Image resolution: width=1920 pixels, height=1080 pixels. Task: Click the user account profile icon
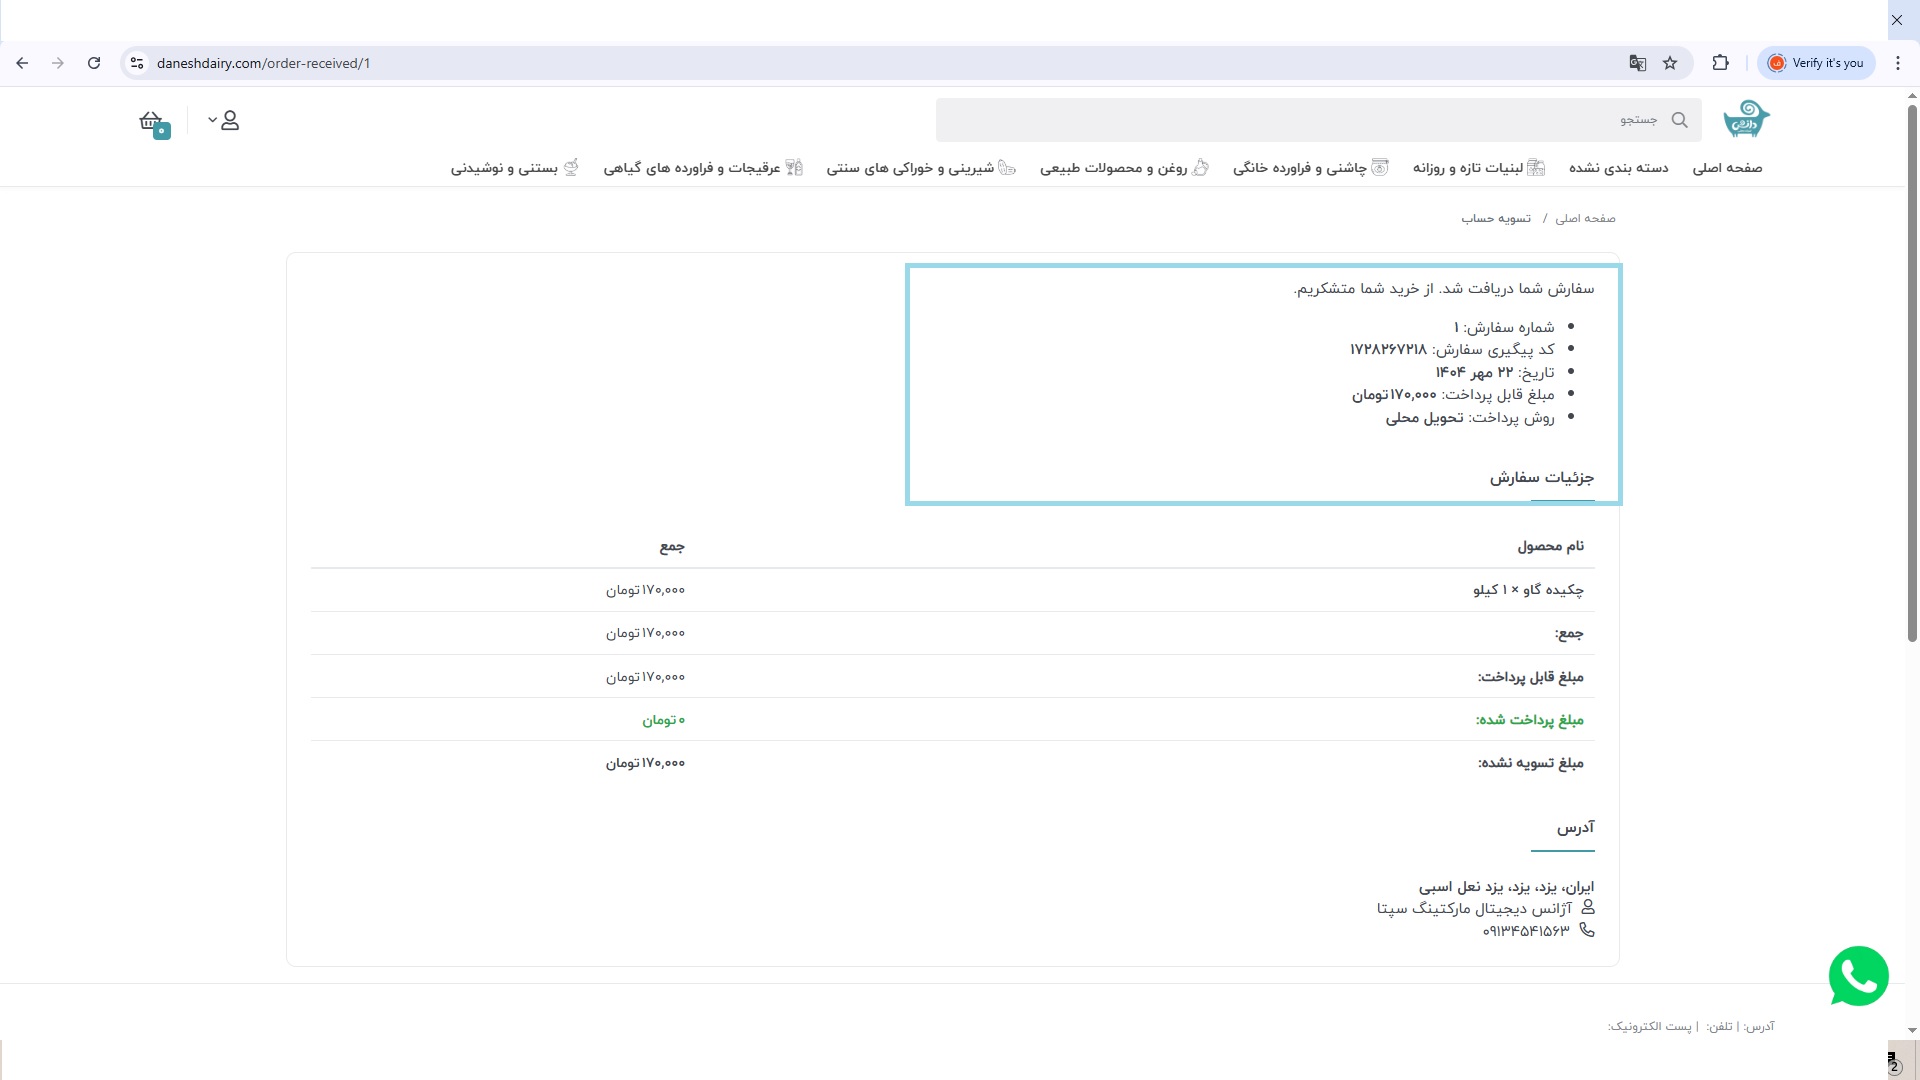point(230,121)
